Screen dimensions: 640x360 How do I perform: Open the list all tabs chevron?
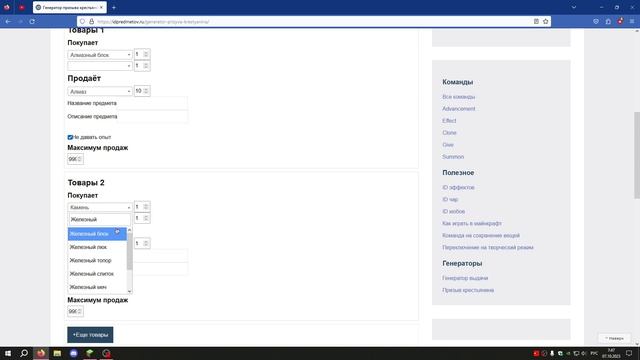(x=574, y=7)
